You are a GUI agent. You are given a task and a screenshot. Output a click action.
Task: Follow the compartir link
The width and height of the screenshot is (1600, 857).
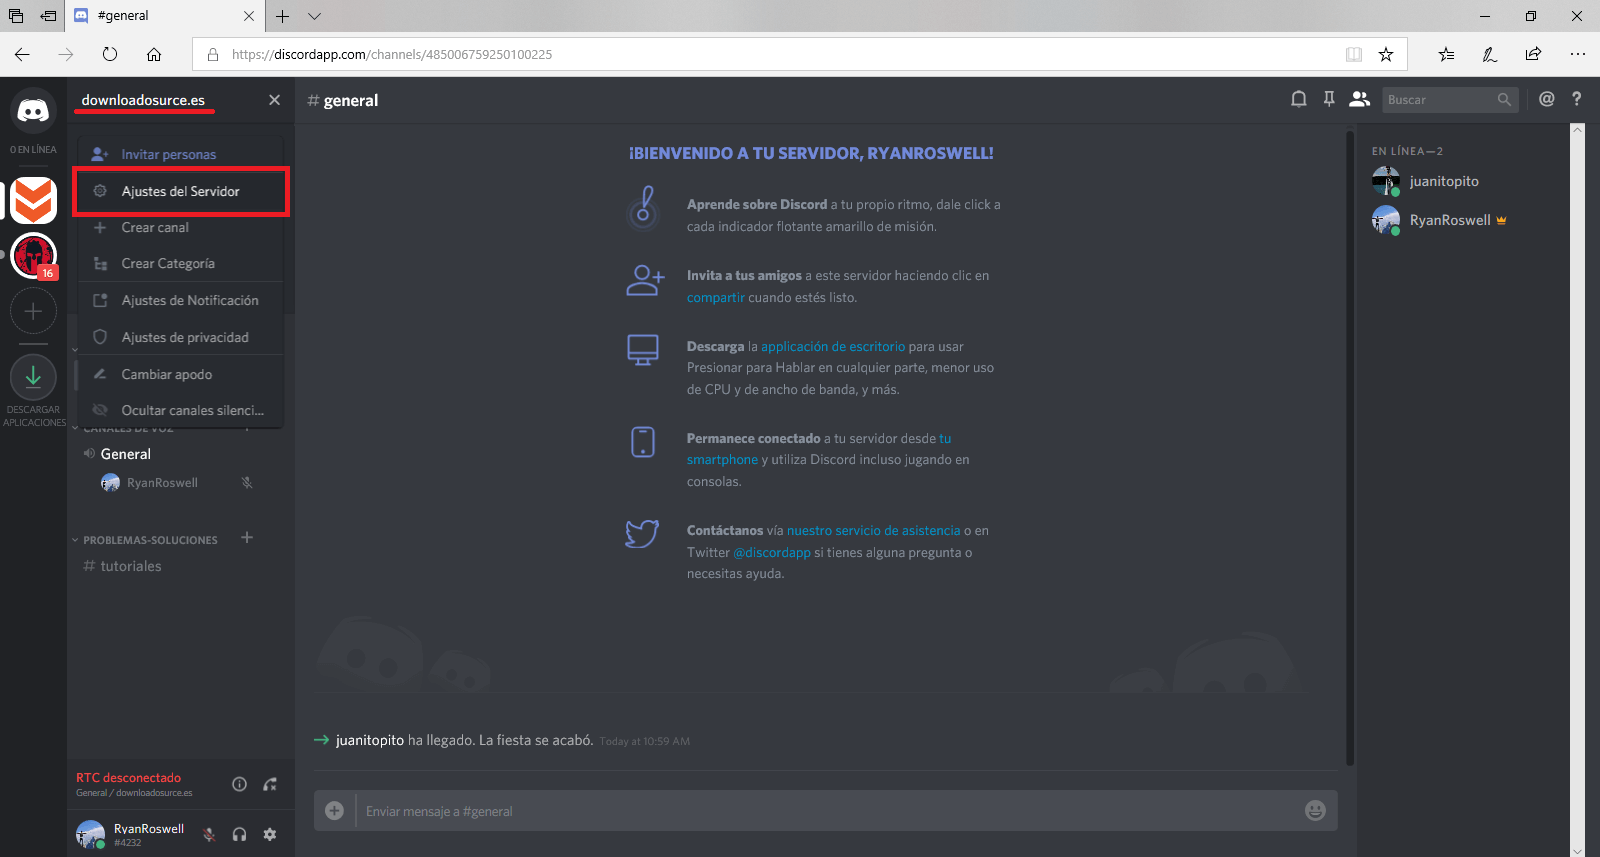[x=715, y=297]
